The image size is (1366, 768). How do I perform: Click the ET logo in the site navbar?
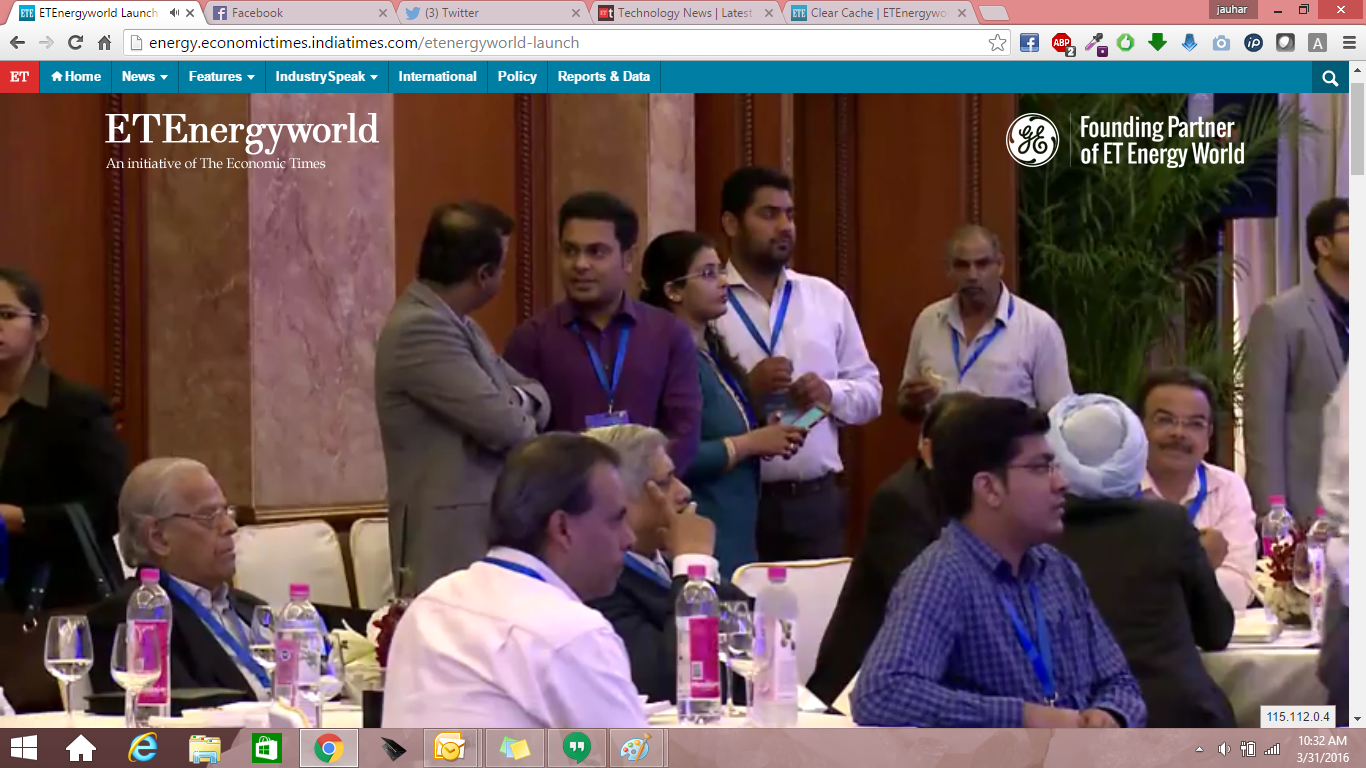(19, 77)
